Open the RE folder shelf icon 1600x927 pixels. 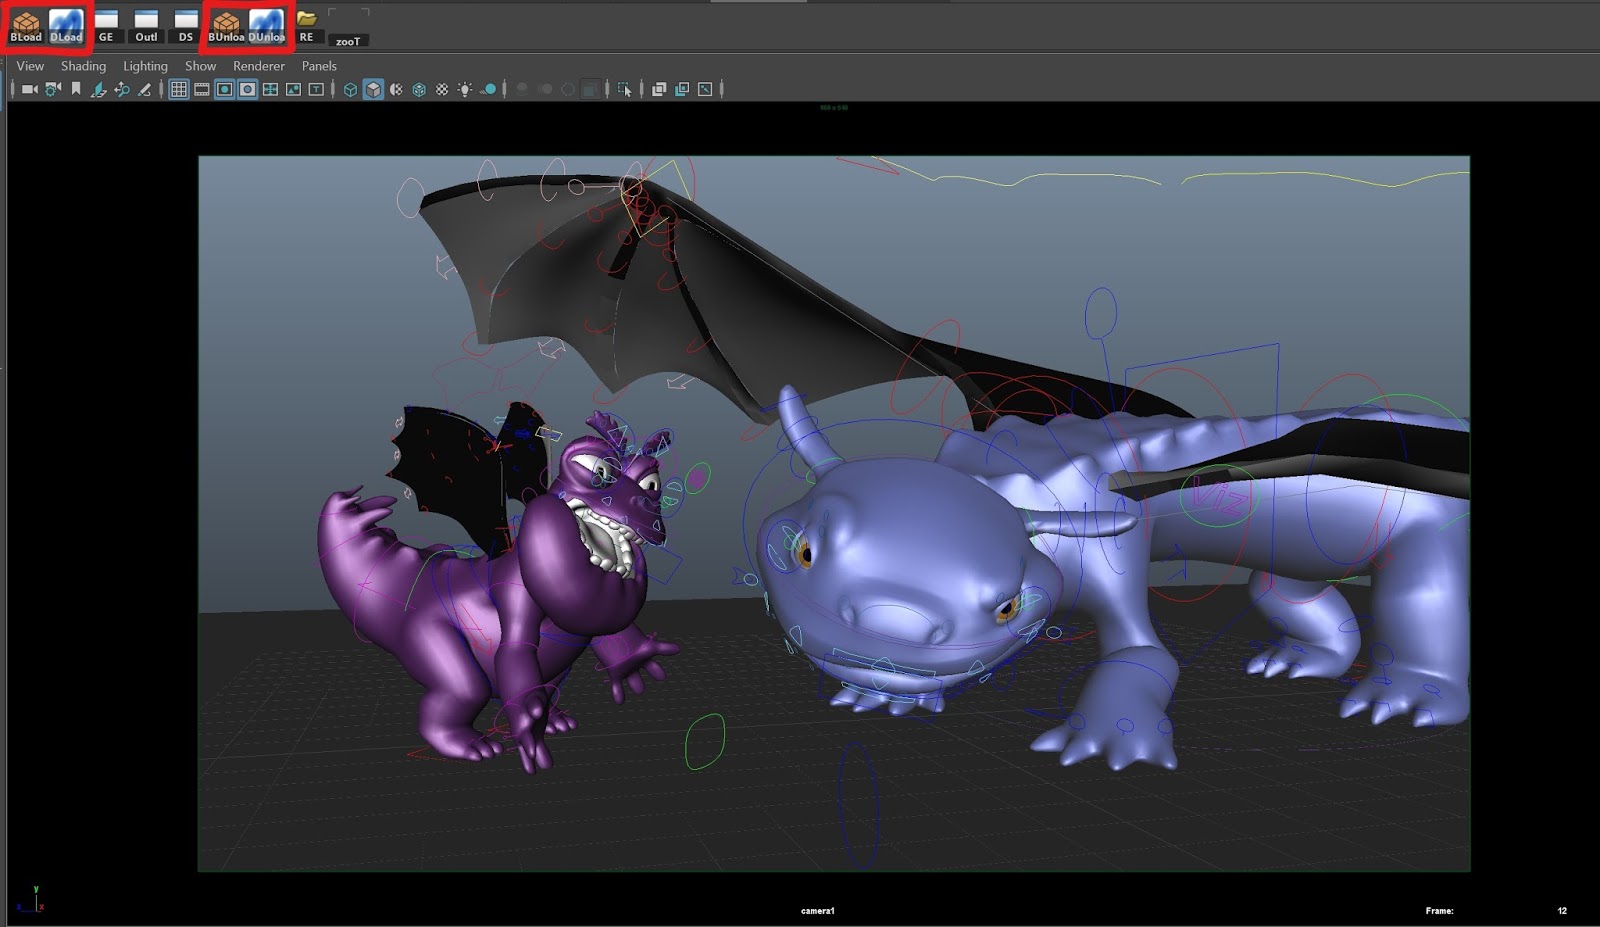[306, 27]
